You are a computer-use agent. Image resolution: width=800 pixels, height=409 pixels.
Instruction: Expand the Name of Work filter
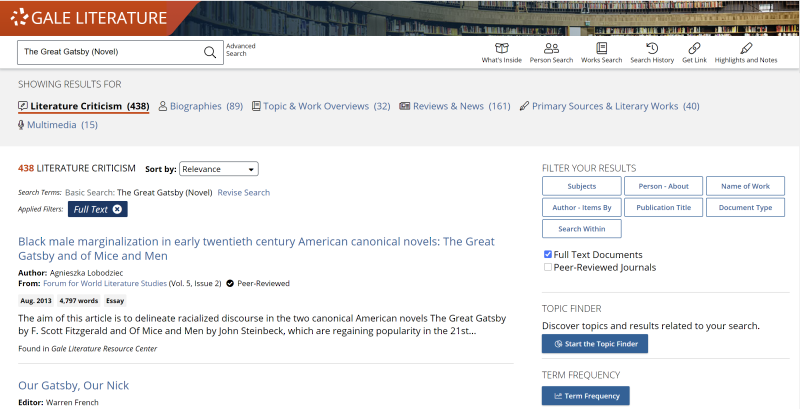(745, 186)
